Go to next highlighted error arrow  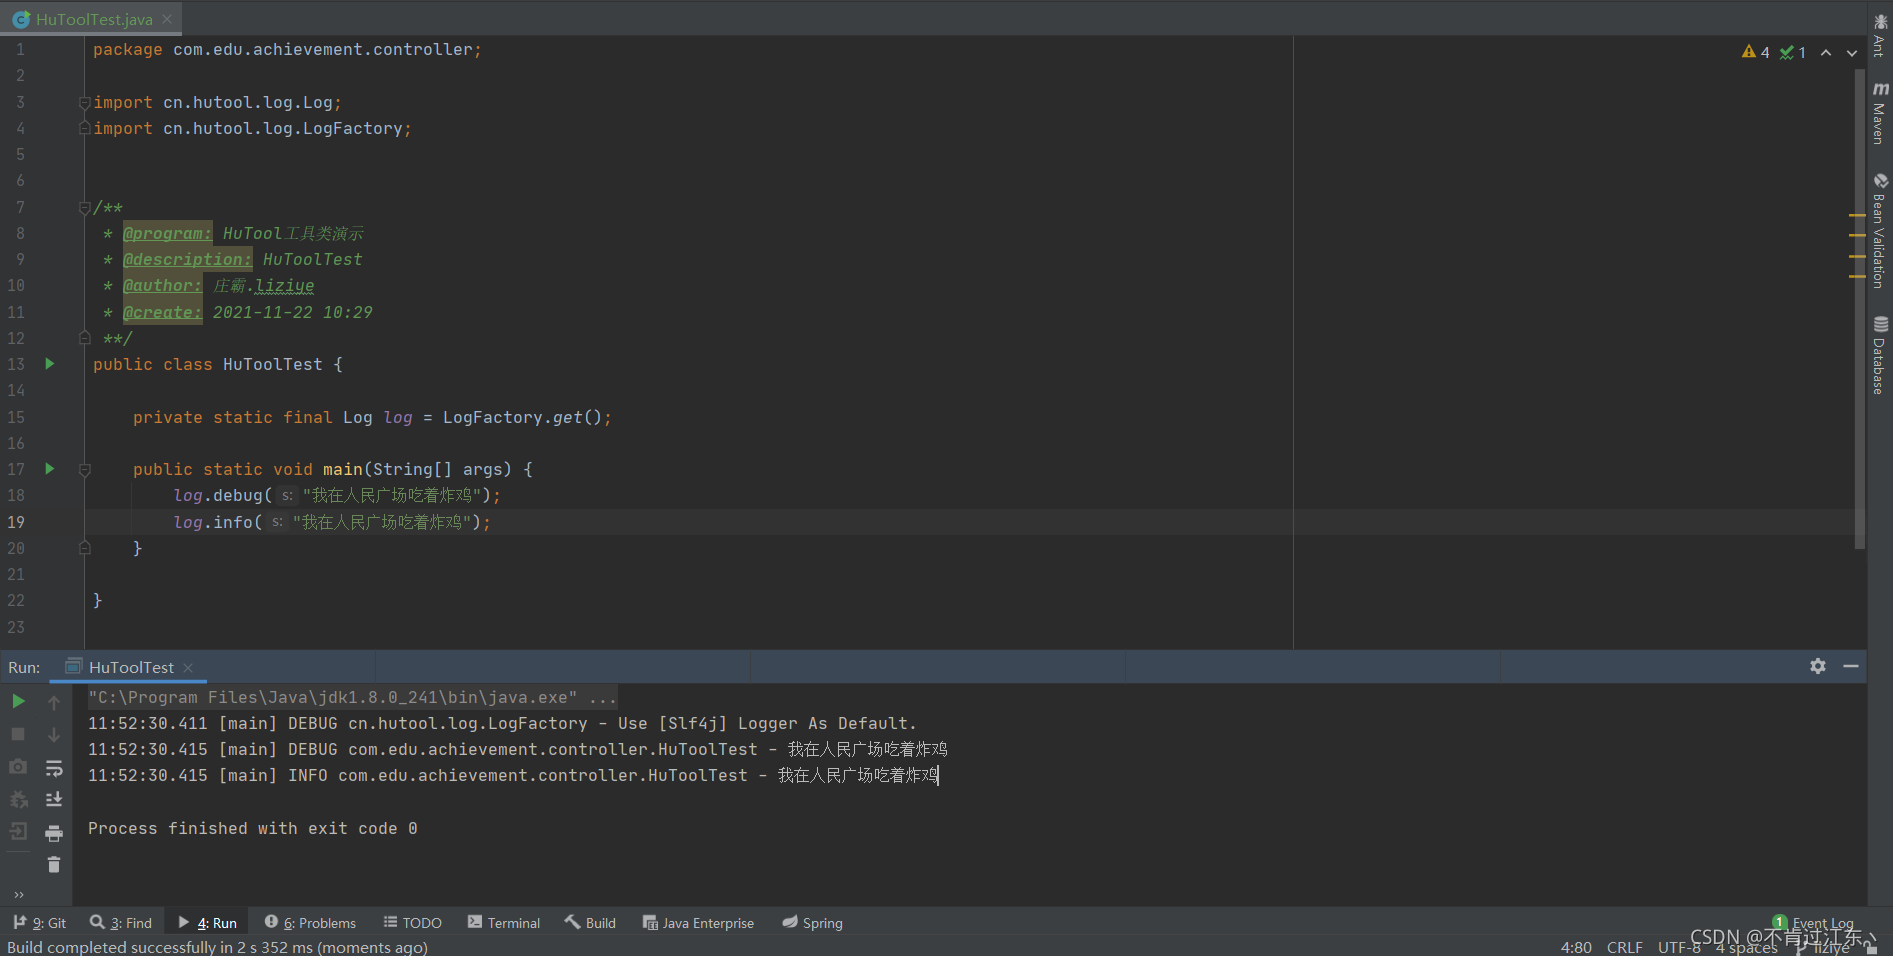(x=1852, y=52)
